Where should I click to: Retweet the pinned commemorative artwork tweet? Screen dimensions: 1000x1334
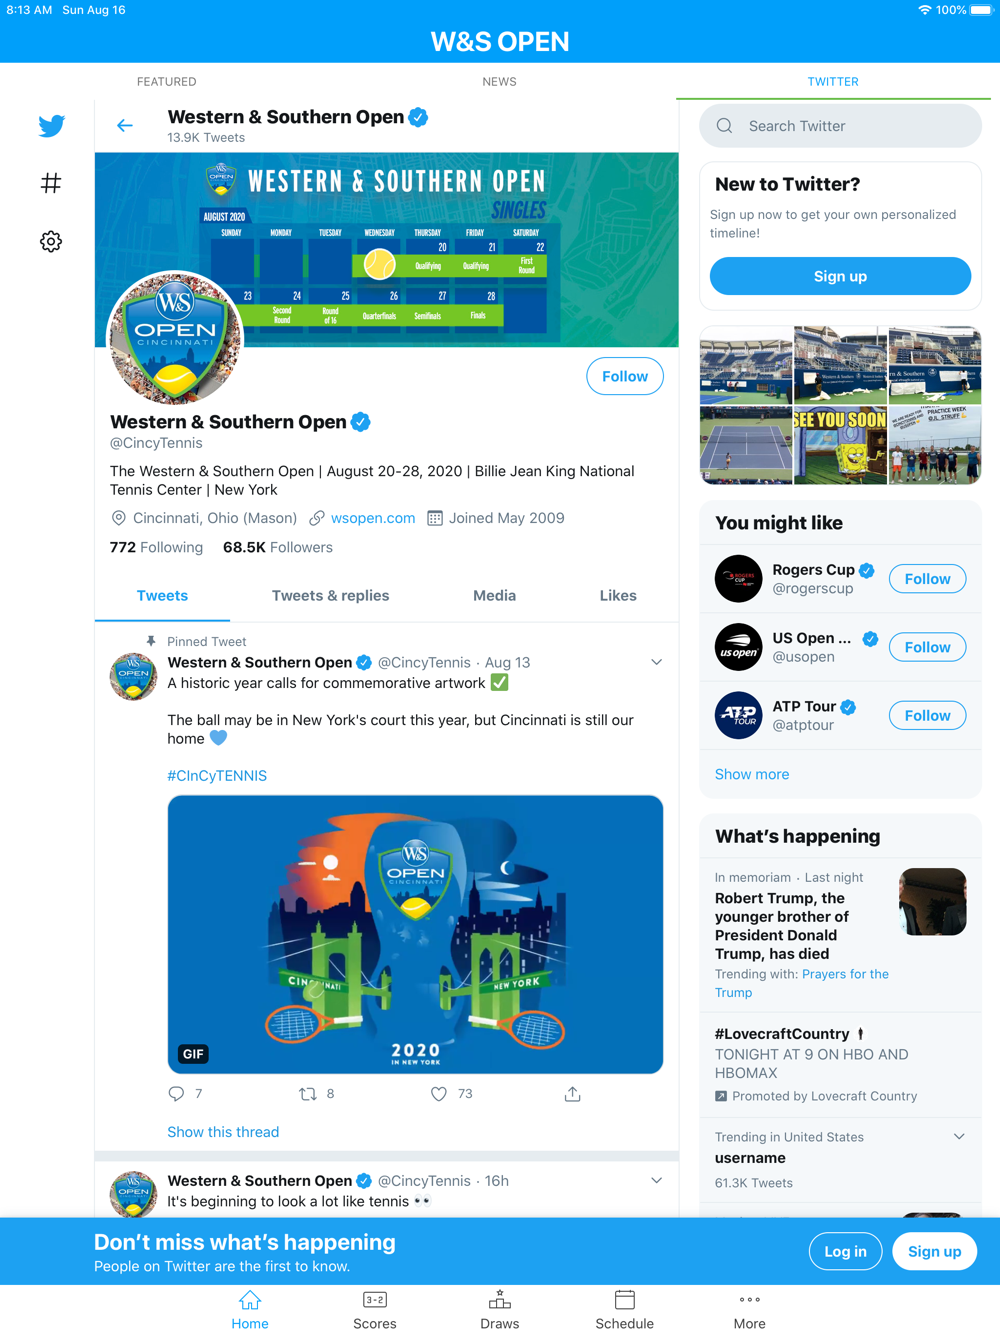308,1094
